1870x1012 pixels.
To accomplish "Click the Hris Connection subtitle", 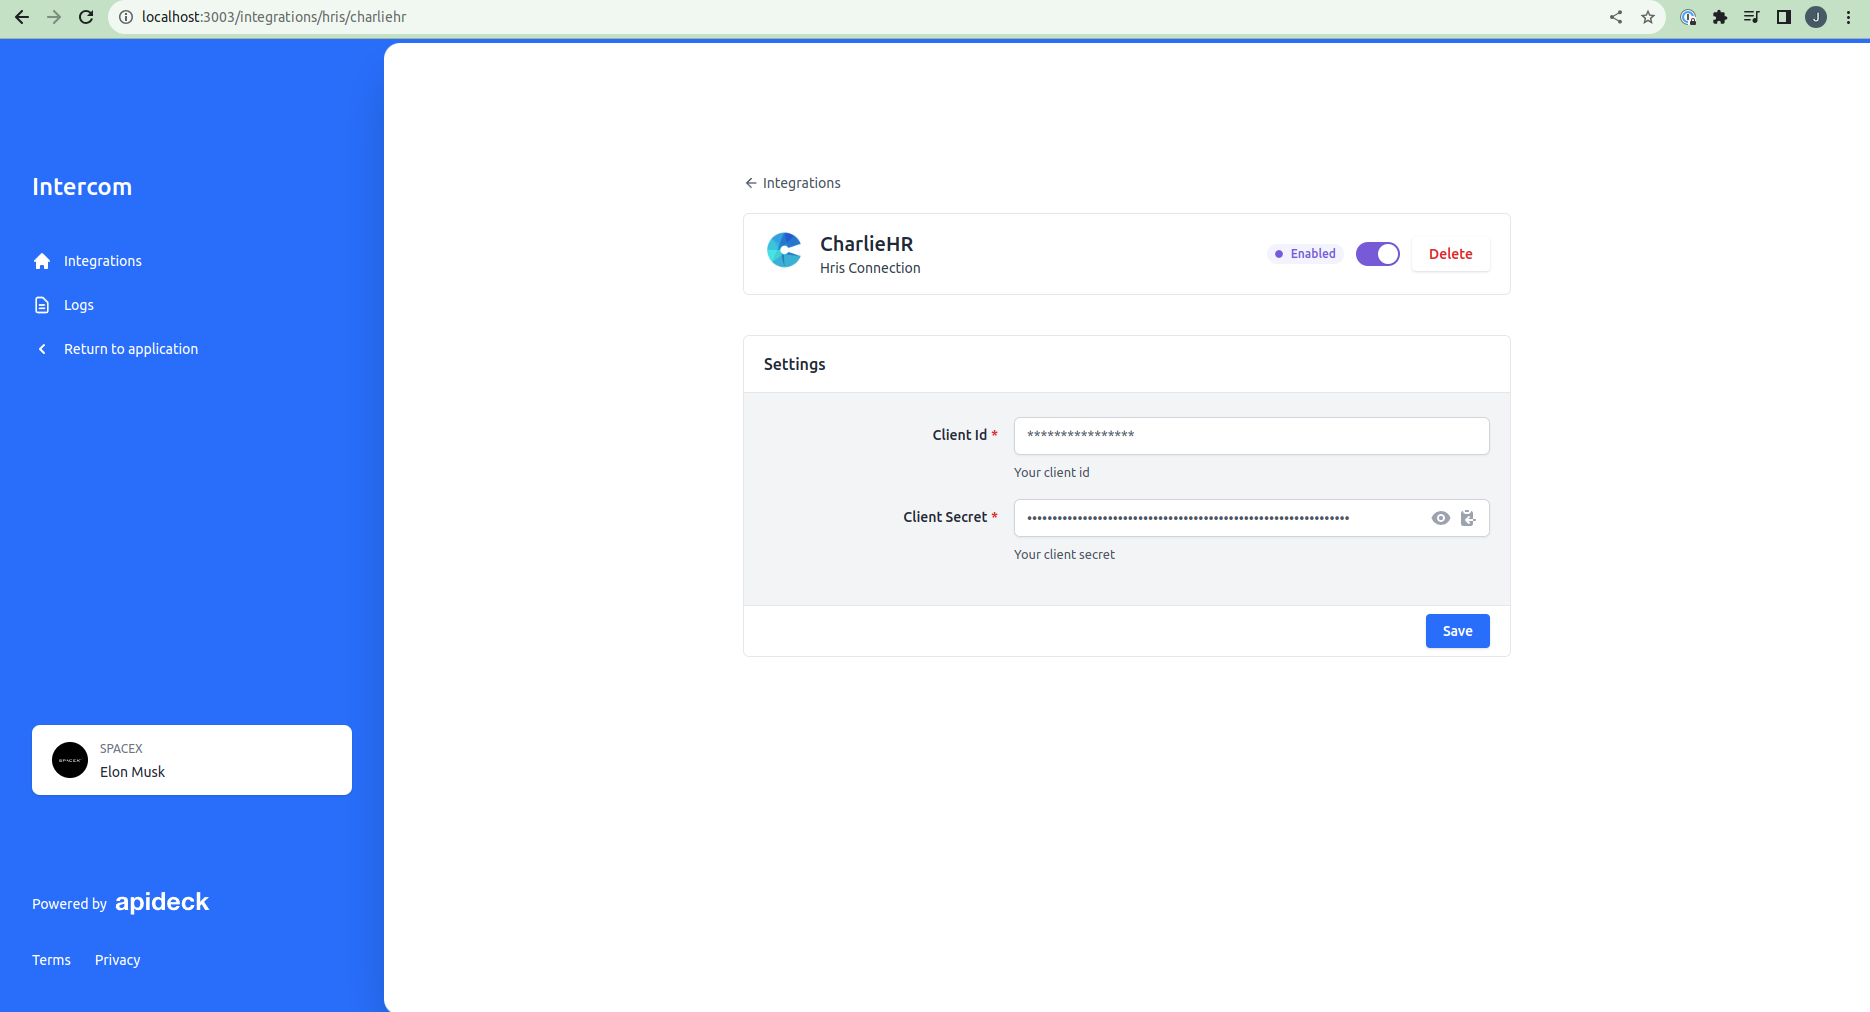I will pyautogui.click(x=870, y=268).
